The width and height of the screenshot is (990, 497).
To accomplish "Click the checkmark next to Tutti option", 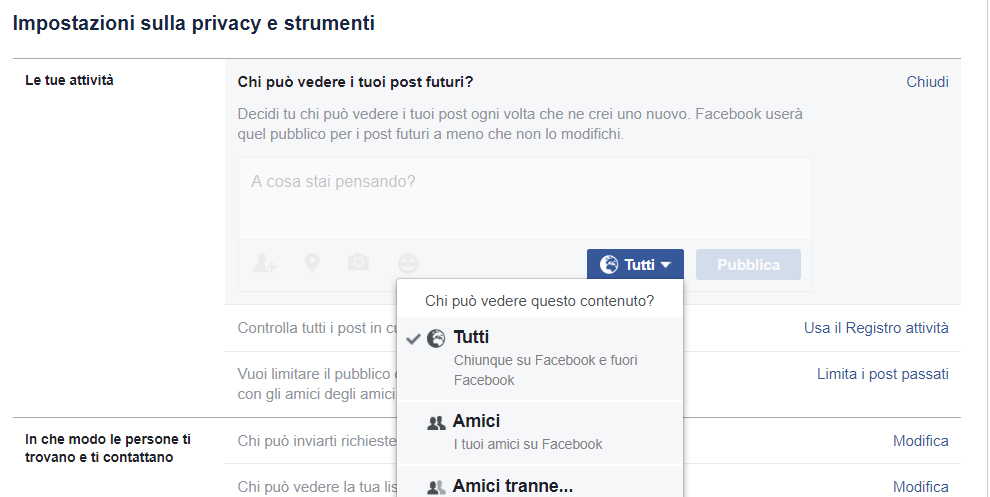I will pos(413,339).
